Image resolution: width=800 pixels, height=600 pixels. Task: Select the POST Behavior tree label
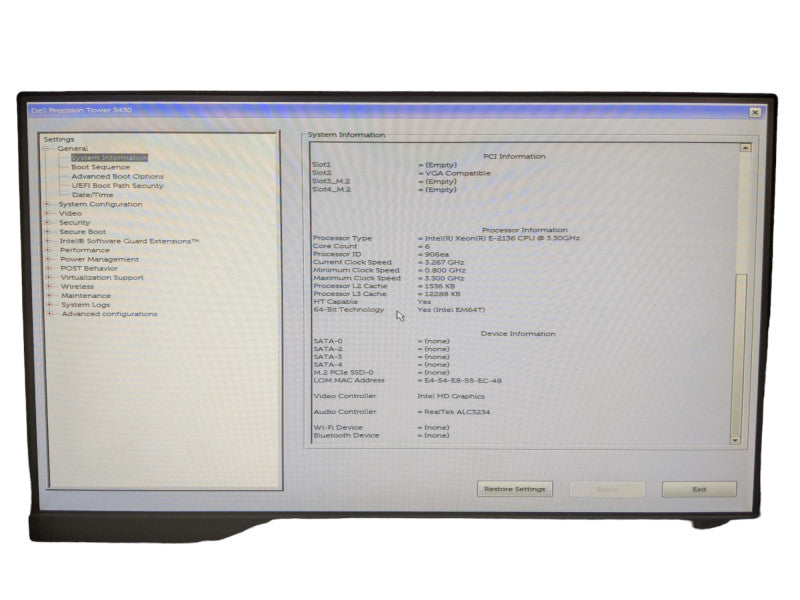coord(89,269)
